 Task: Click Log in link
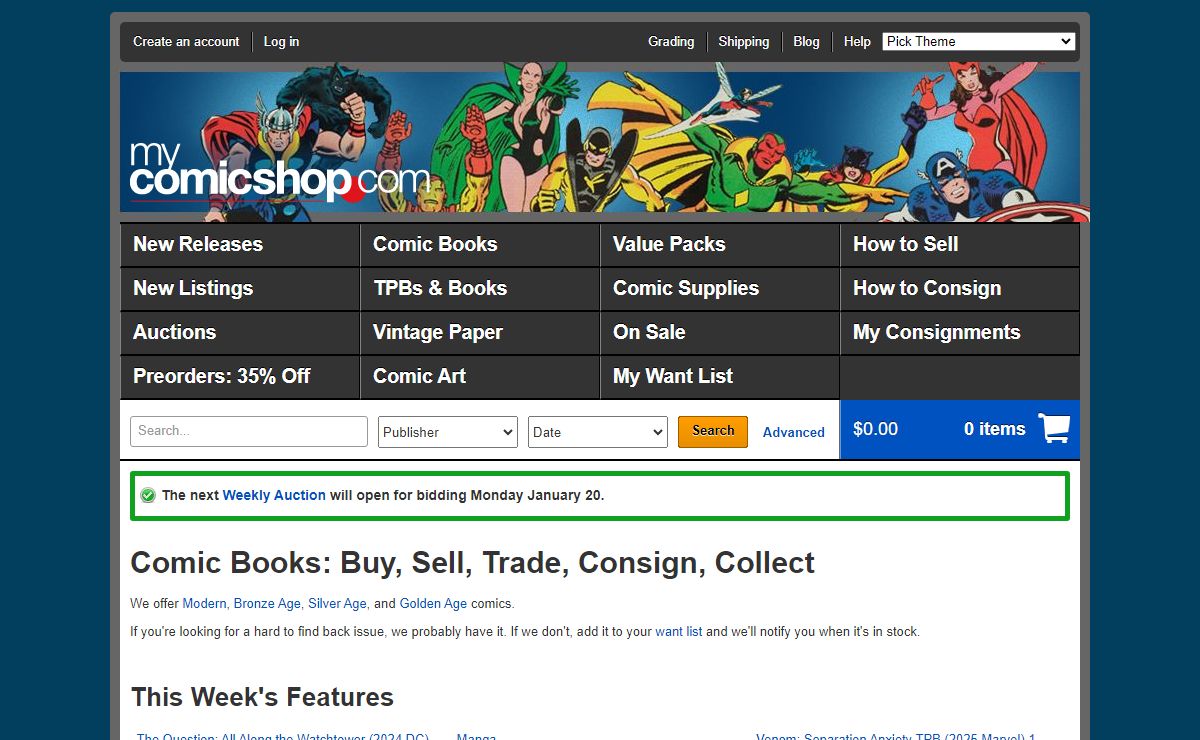[x=281, y=41]
